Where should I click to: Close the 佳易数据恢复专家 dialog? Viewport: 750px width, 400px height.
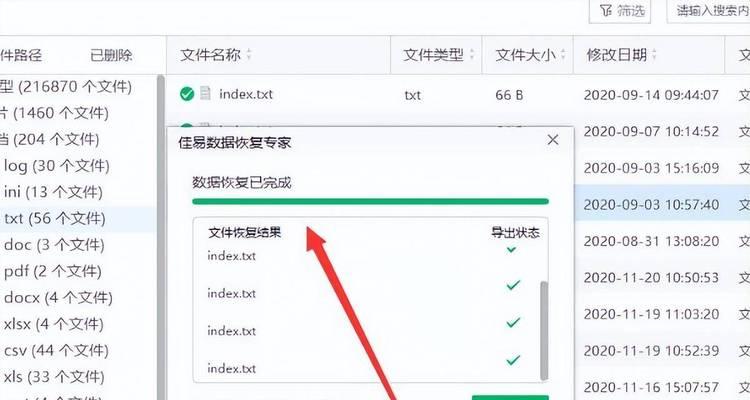(x=553, y=140)
